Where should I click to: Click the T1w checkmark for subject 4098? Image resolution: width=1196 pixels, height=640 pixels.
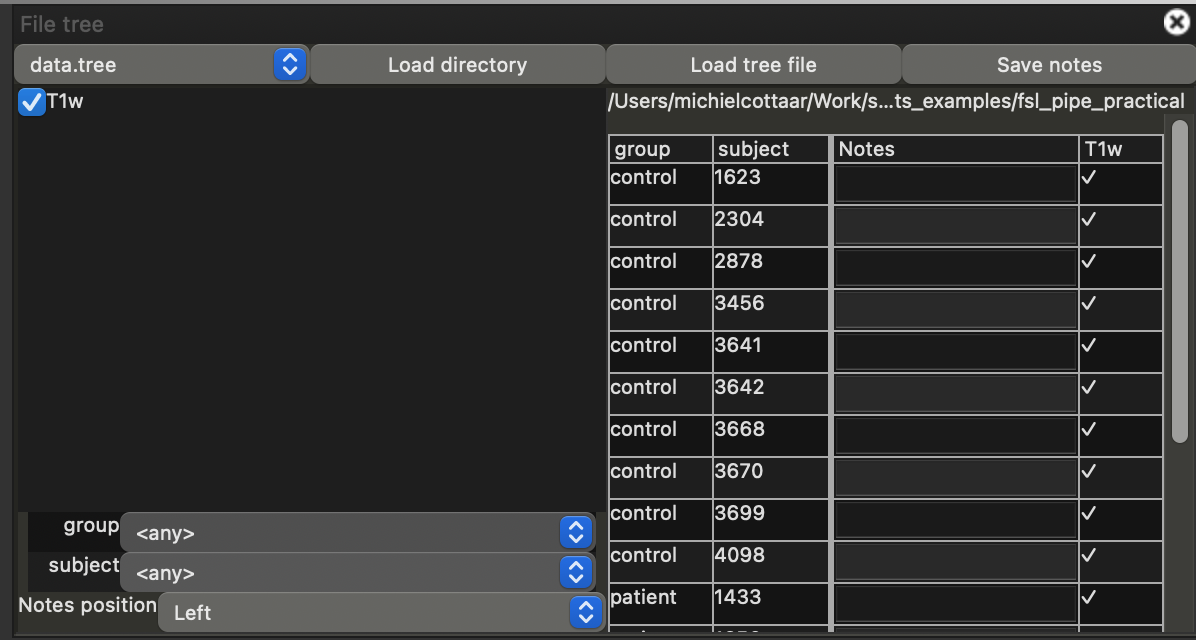point(1090,555)
